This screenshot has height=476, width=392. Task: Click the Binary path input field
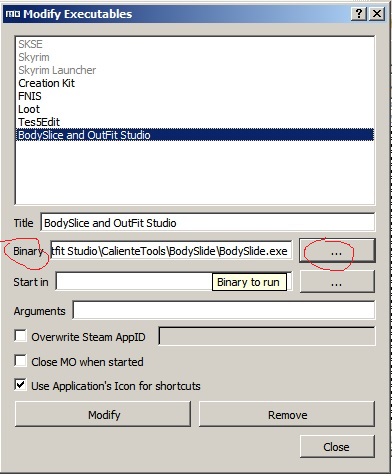tap(171, 251)
